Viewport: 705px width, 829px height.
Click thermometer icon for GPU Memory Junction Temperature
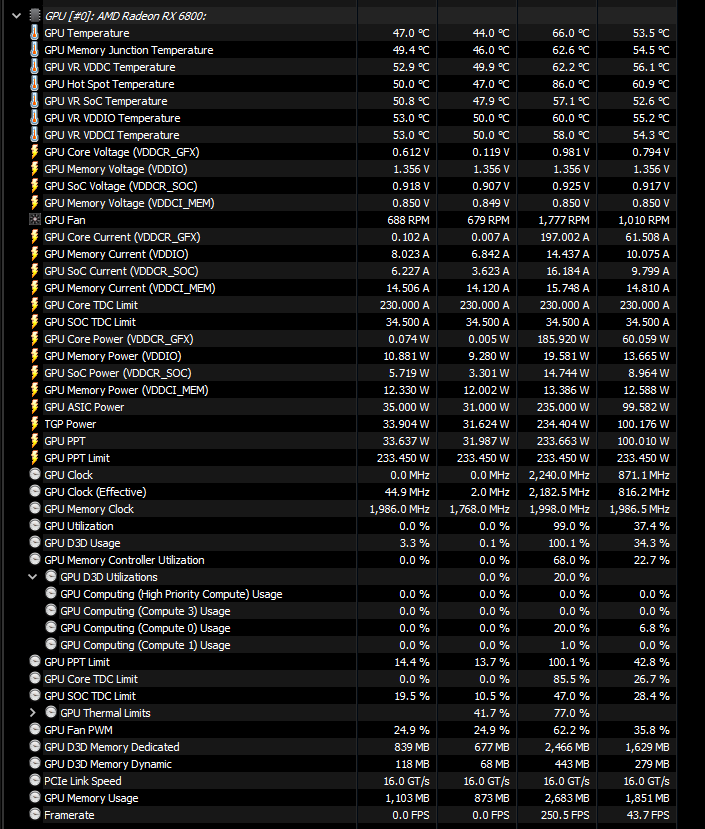[x=34, y=50]
